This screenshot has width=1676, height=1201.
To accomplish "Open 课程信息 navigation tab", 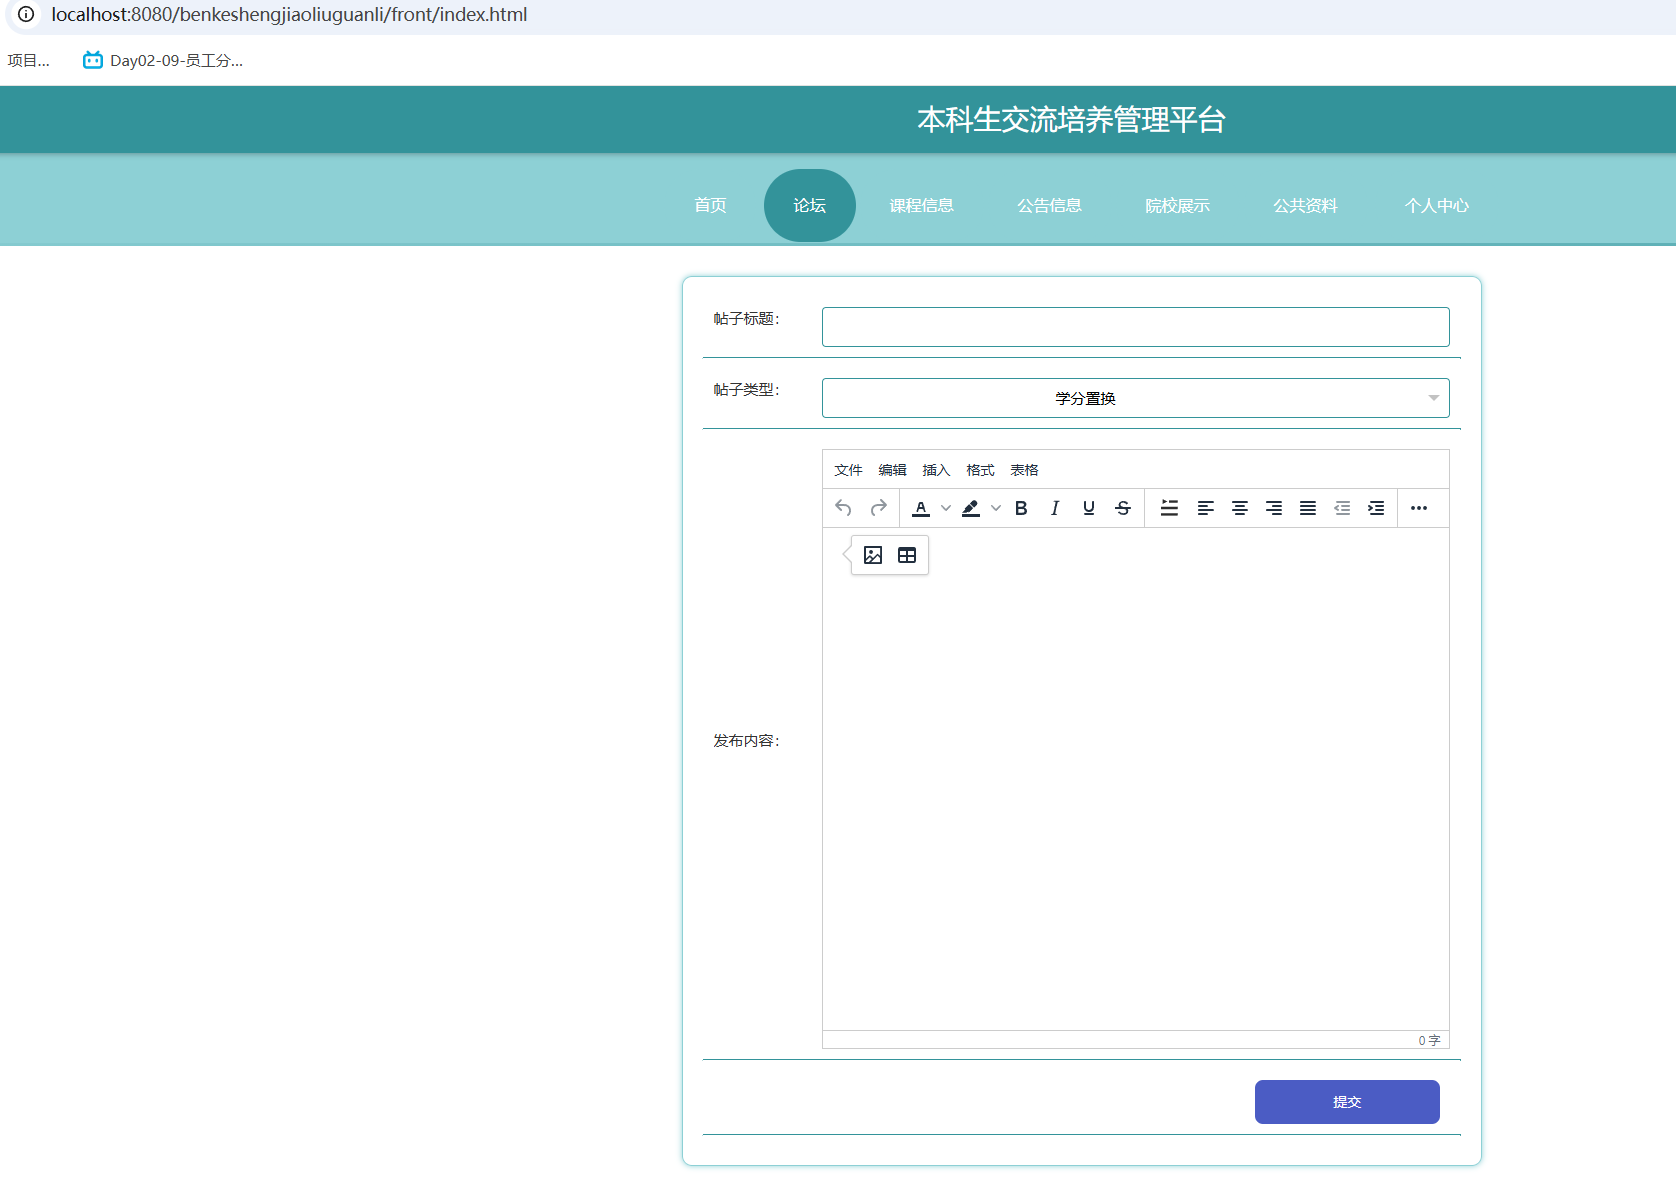I will [921, 205].
